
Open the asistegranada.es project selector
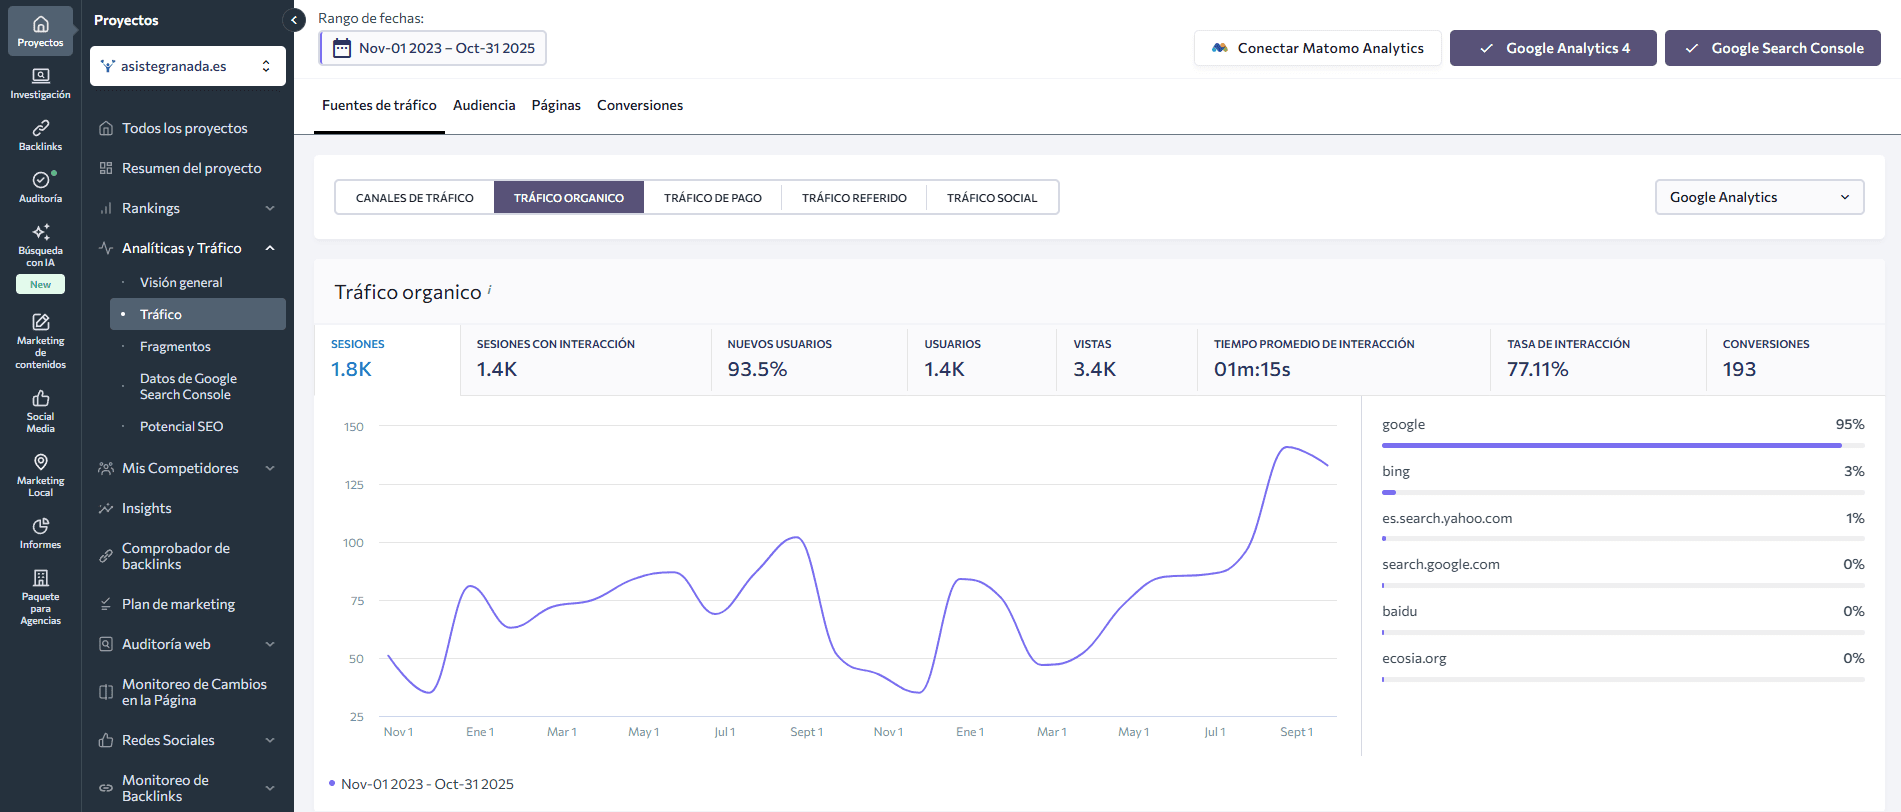(x=187, y=66)
